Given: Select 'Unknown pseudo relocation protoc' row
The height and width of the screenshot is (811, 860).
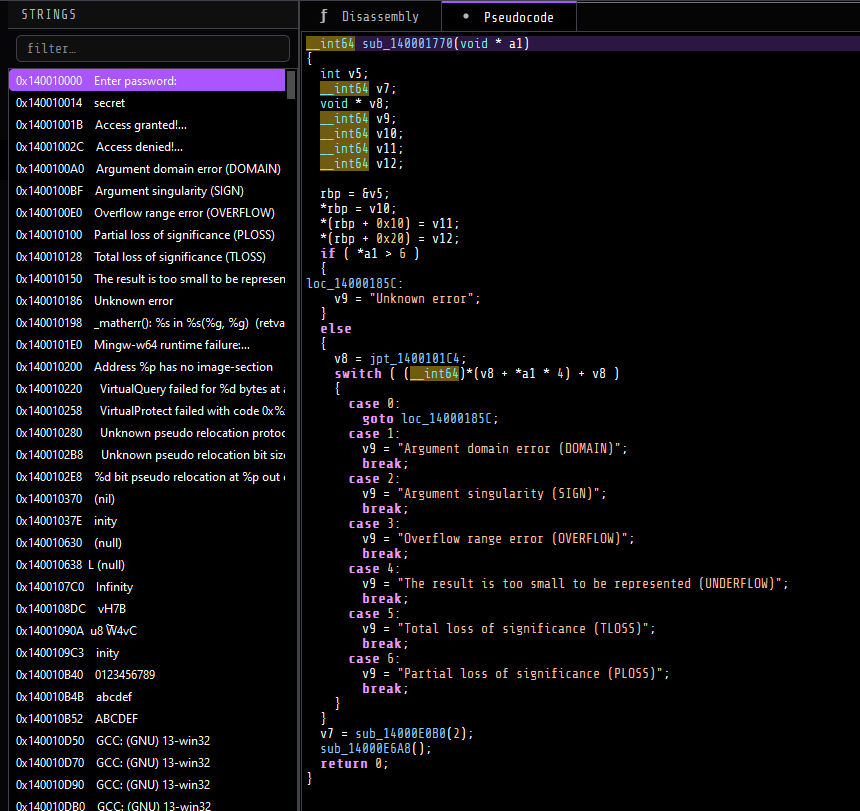Looking at the screenshot, I should (147, 433).
